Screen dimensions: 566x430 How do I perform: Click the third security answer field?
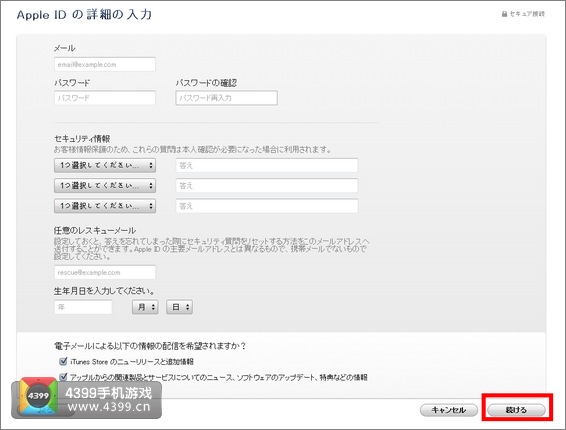pyautogui.click(x=267, y=206)
